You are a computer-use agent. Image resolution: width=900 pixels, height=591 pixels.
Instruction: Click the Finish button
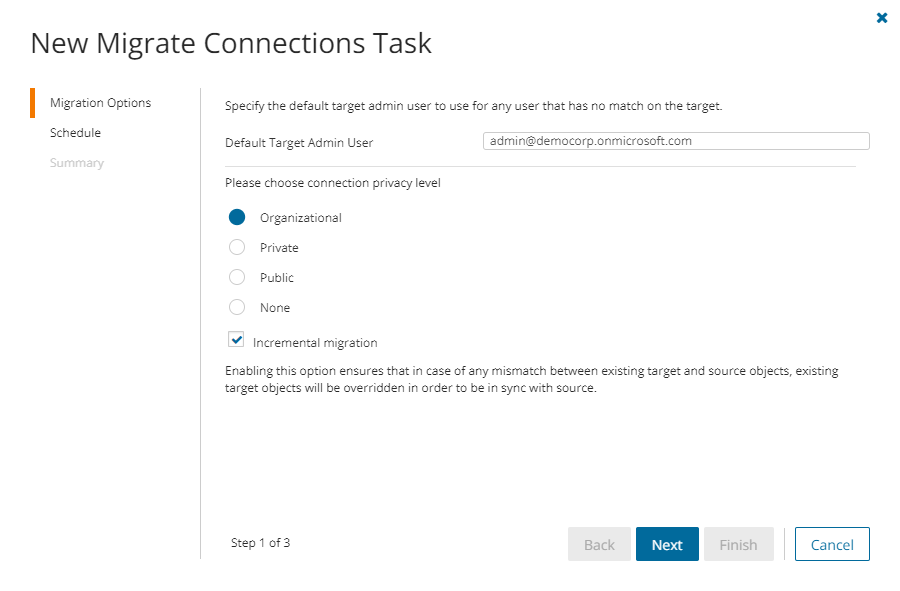tap(738, 545)
